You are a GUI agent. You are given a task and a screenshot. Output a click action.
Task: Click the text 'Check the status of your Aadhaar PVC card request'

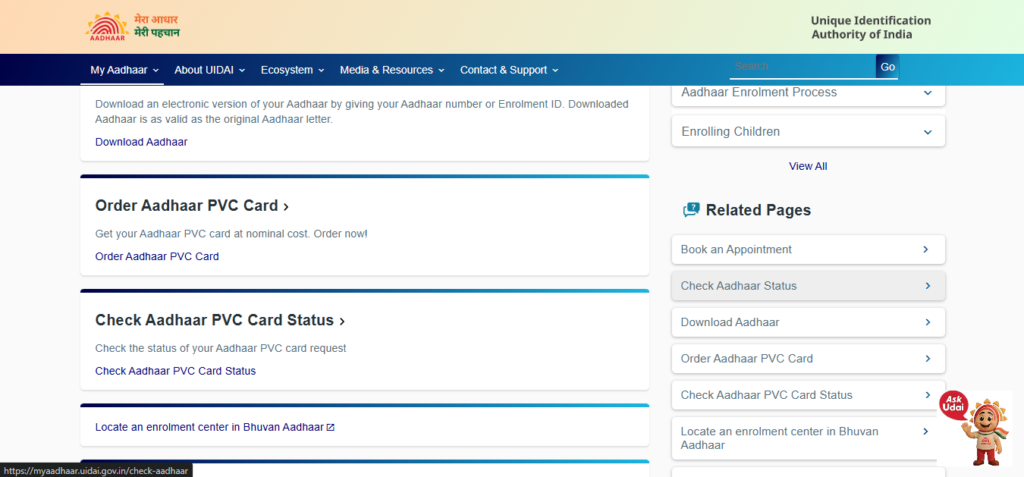pyautogui.click(x=221, y=348)
